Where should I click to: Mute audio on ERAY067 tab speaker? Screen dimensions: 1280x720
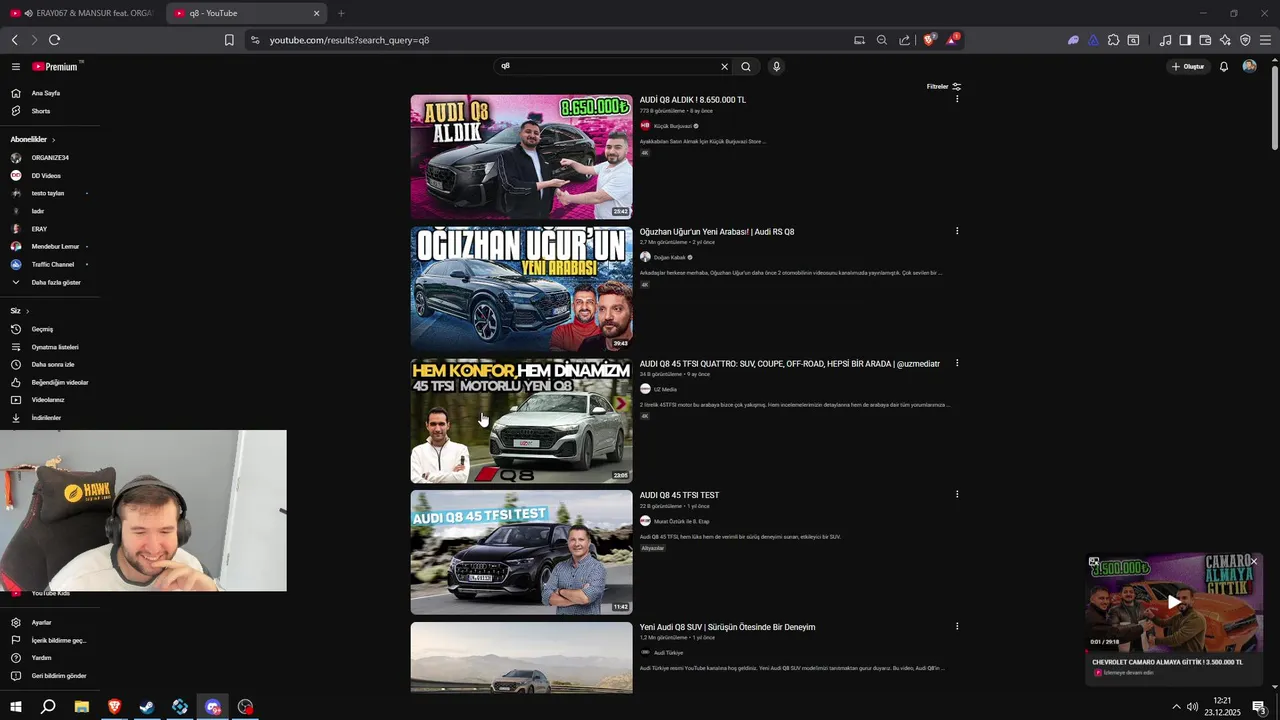[28, 14]
